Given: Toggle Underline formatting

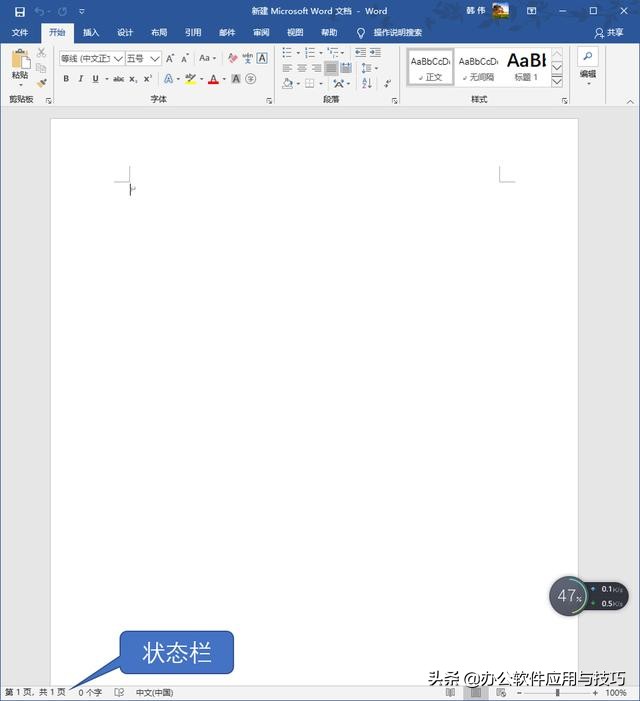Looking at the screenshot, I should click(x=95, y=79).
